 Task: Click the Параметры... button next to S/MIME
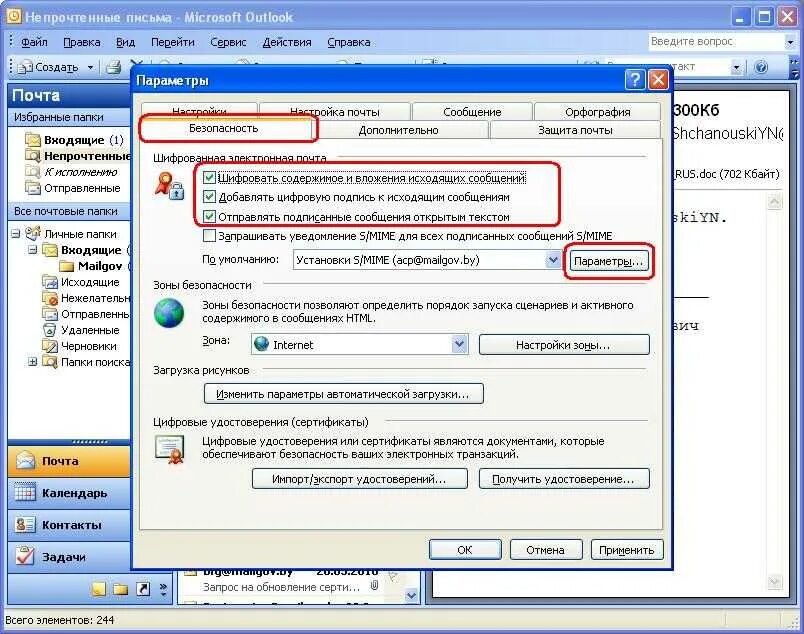[608, 261]
